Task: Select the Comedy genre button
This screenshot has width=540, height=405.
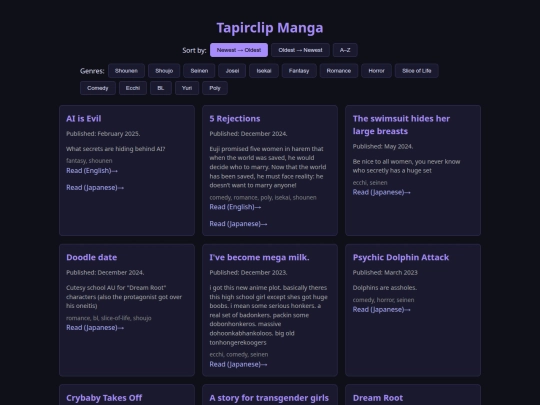Action: tap(98, 88)
